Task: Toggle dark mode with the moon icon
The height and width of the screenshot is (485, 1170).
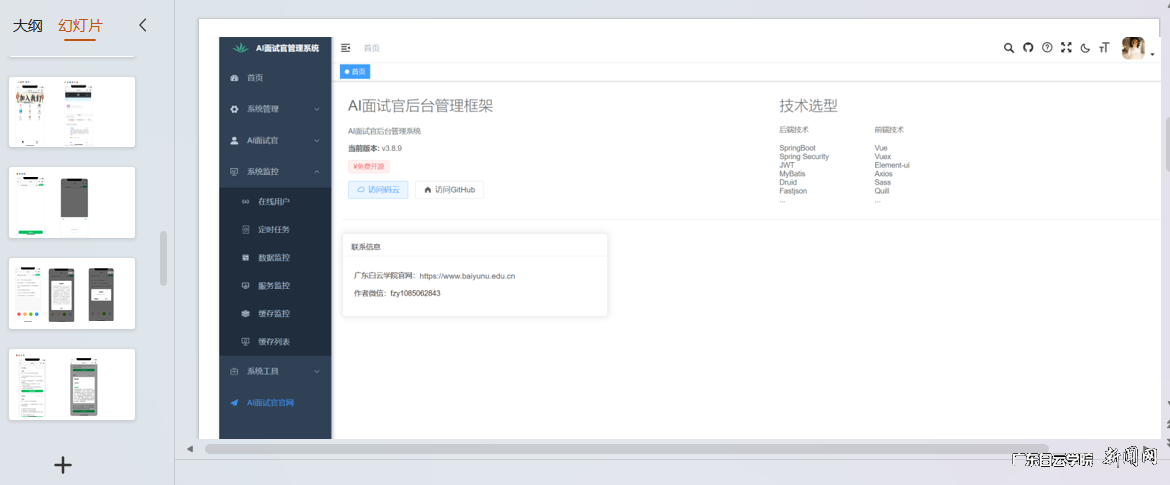Action: [1085, 48]
